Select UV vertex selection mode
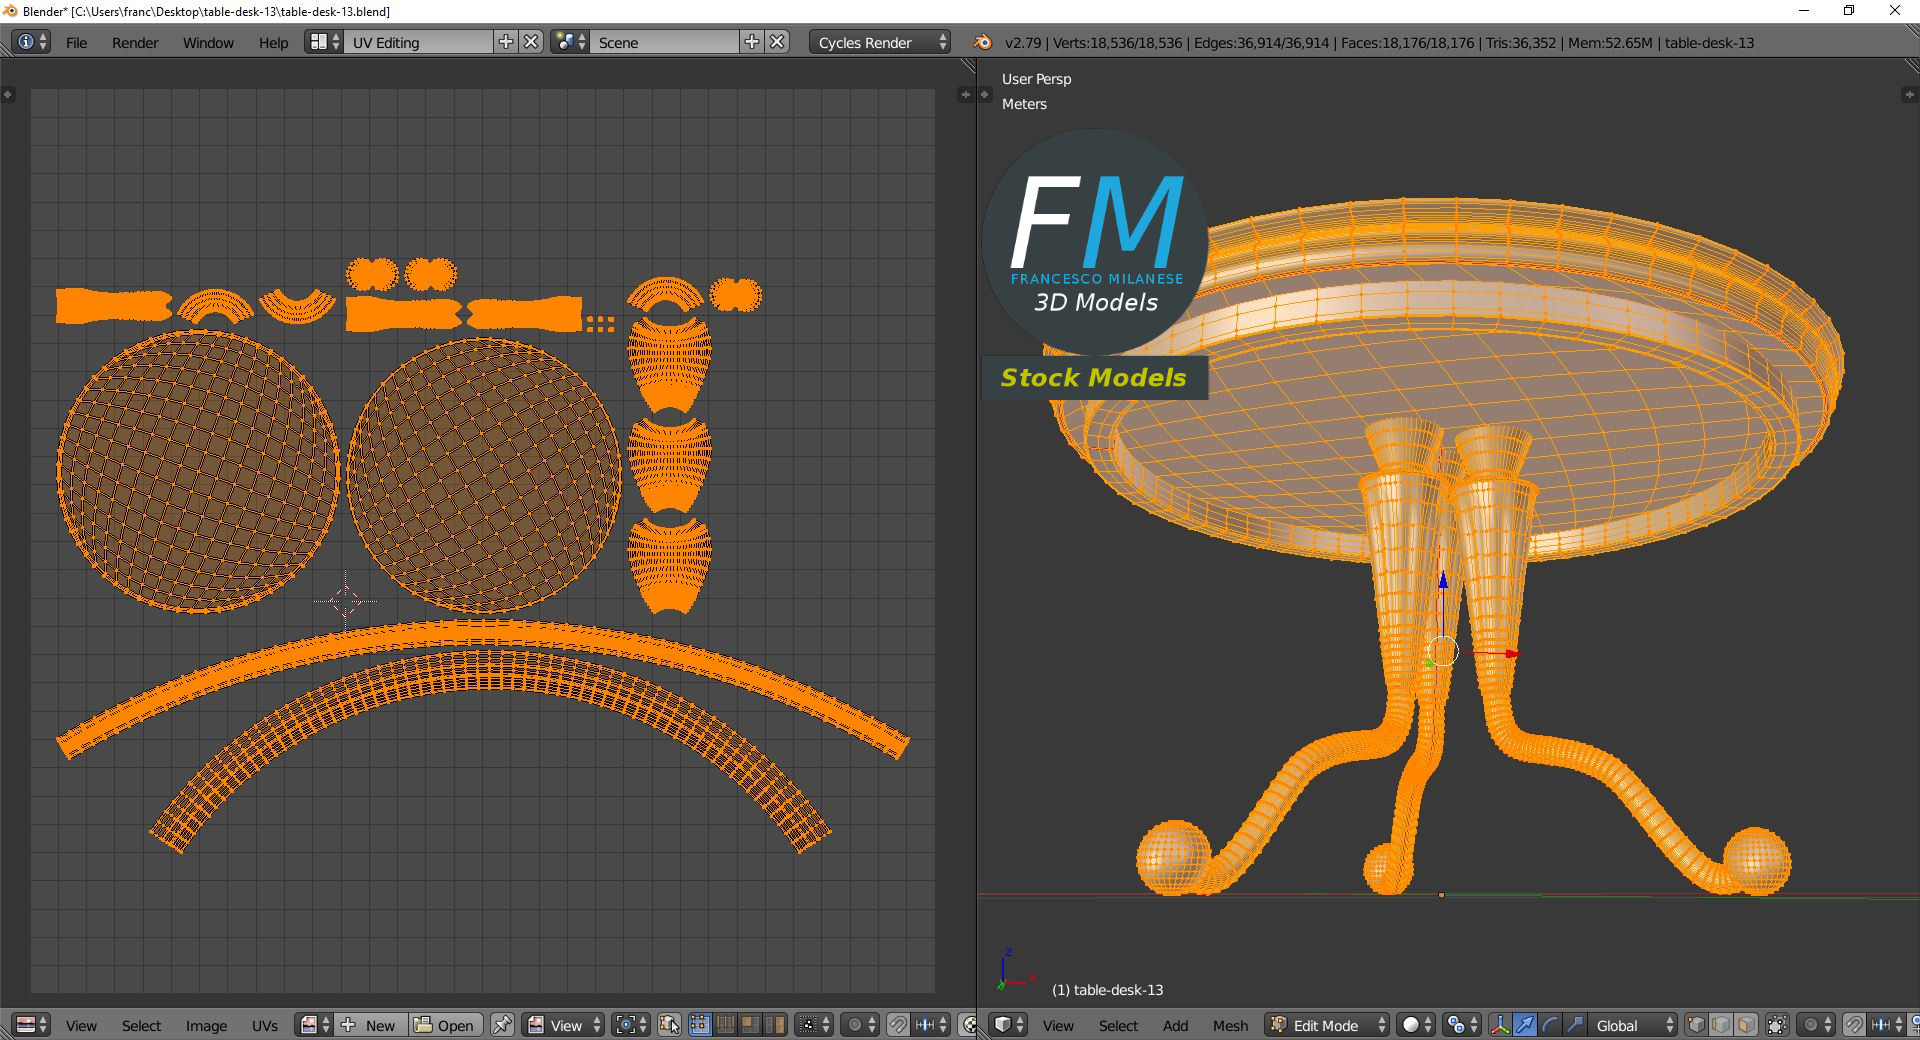Image resolution: width=1920 pixels, height=1040 pixels. 699,1025
